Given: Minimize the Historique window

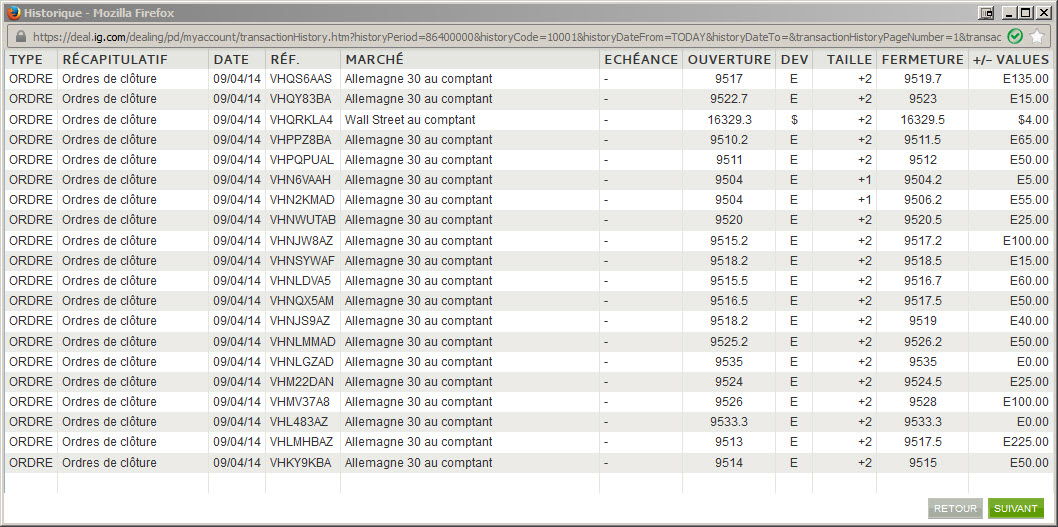Looking at the screenshot, I should pos(1009,13).
